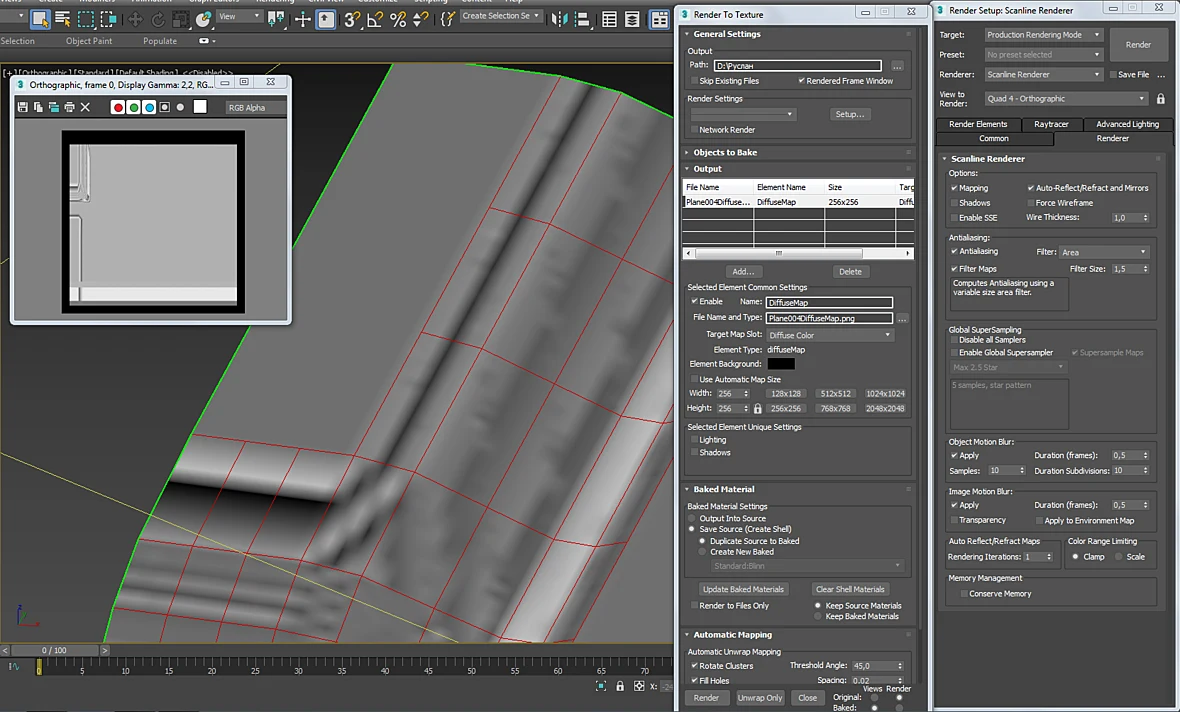Activate the Select and Rotate tool
The image size is (1180, 712).
click(x=158, y=19)
